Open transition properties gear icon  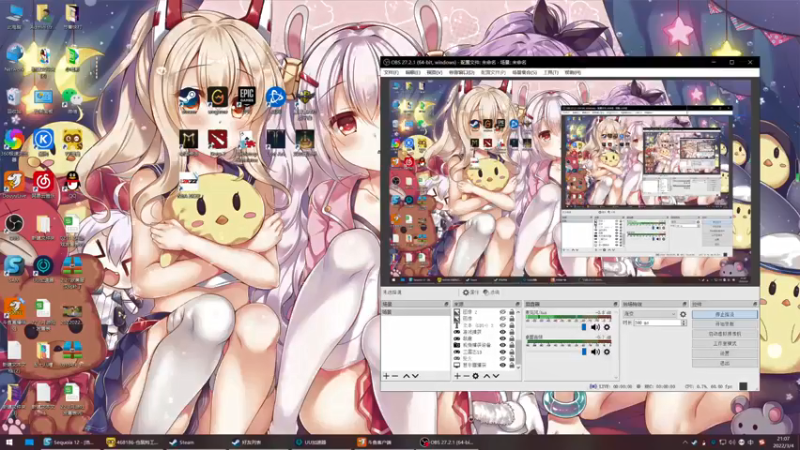click(x=683, y=314)
